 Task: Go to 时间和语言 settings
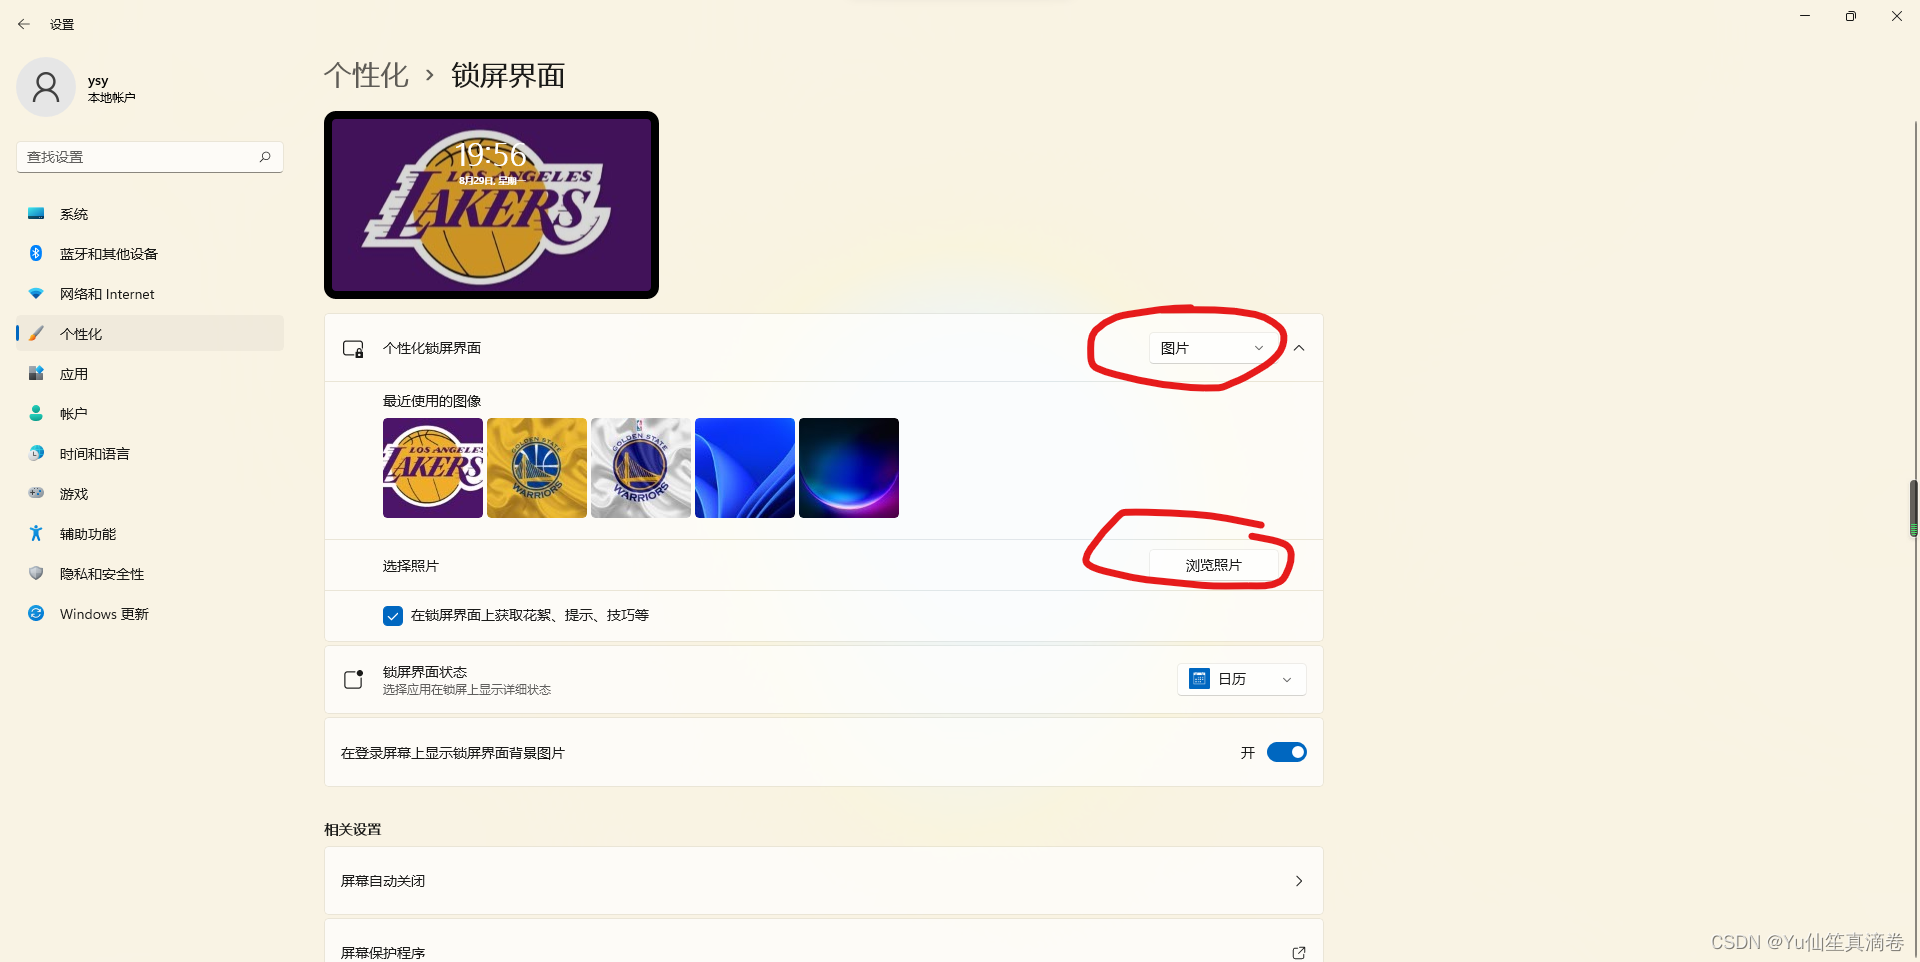coord(150,454)
